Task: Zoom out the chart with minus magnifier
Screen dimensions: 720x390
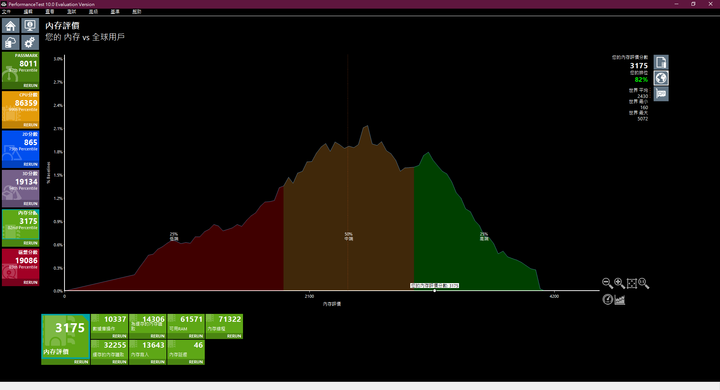Action: tap(607, 283)
